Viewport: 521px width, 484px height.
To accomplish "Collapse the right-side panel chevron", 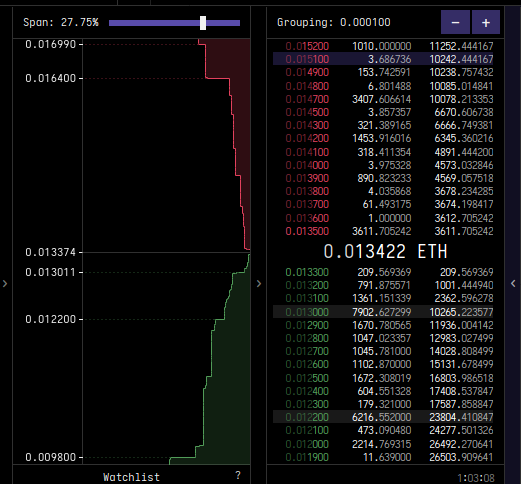I will tap(513, 283).
